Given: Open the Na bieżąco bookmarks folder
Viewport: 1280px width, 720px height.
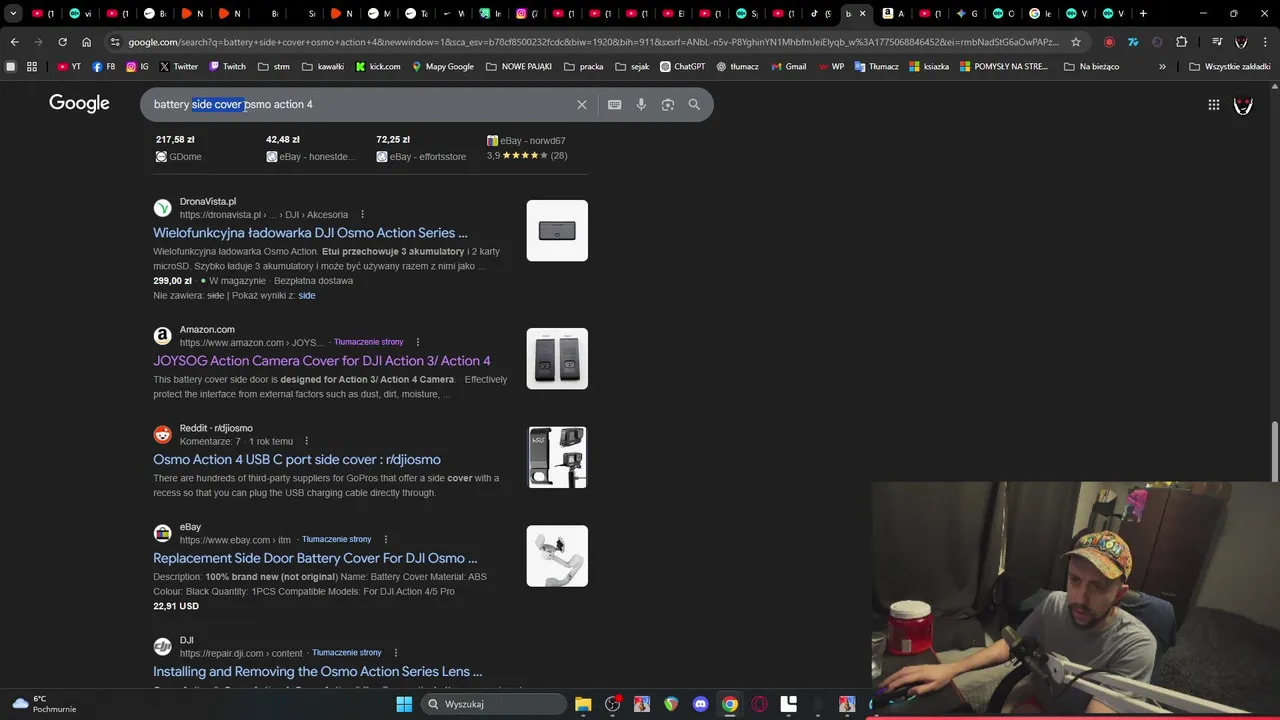Looking at the screenshot, I should pyautogui.click(x=1092, y=66).
